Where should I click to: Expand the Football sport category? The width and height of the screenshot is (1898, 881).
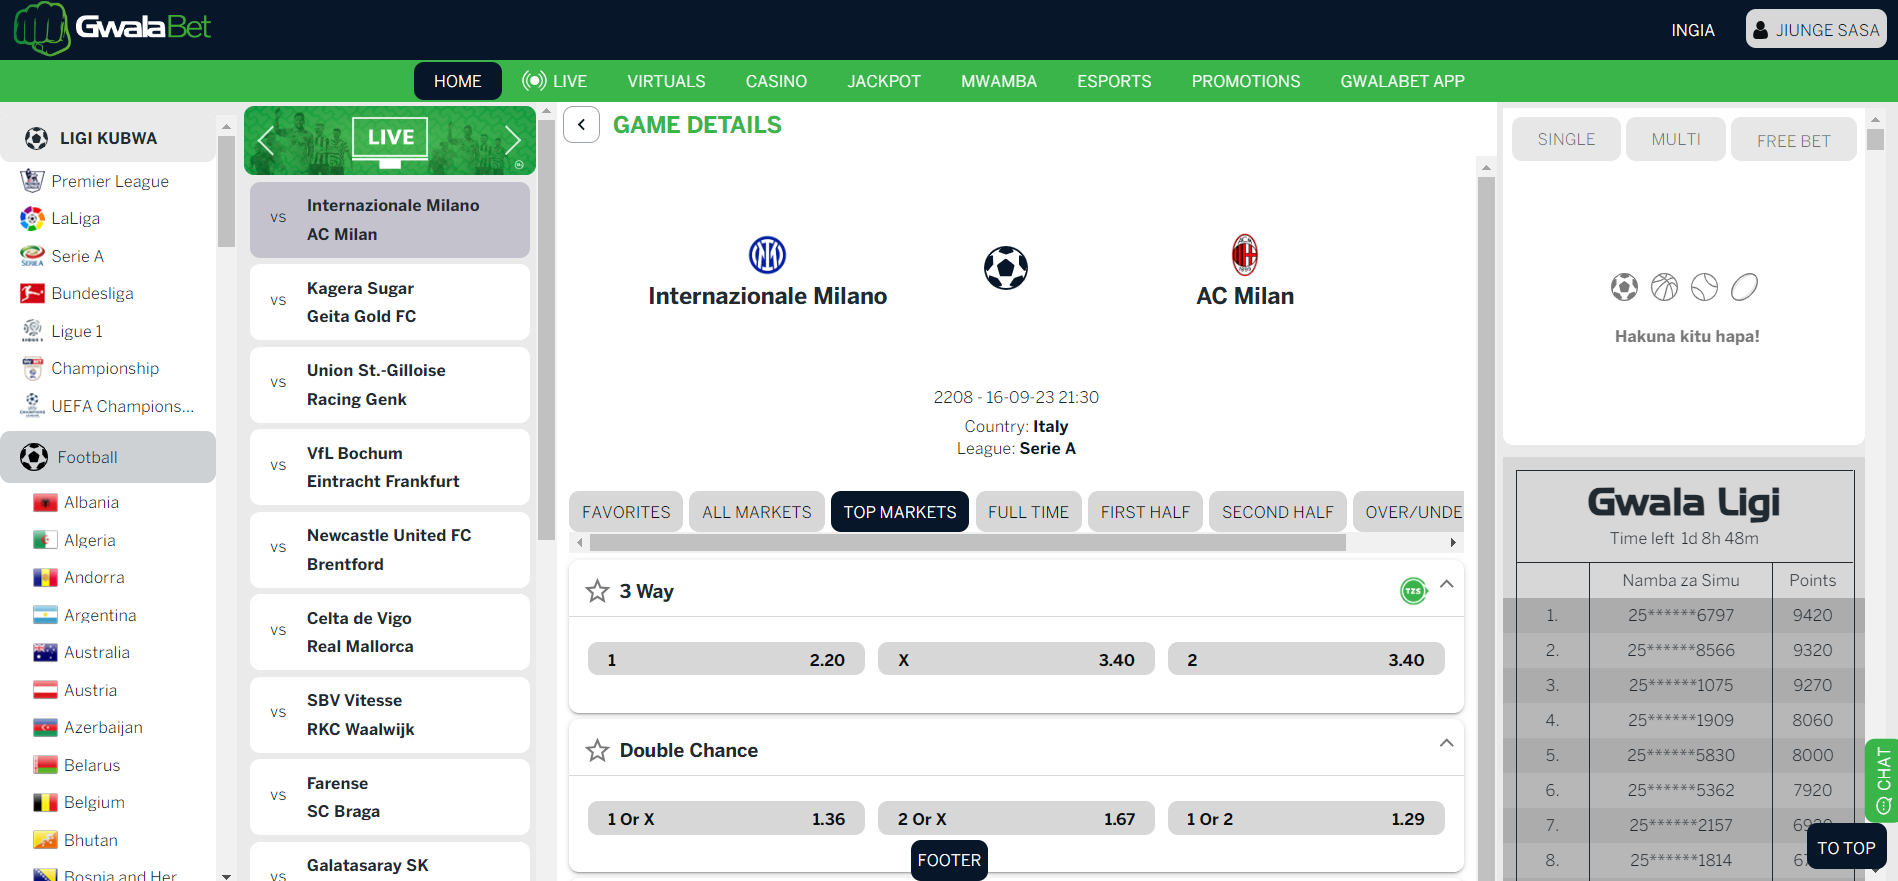[108, 457]
